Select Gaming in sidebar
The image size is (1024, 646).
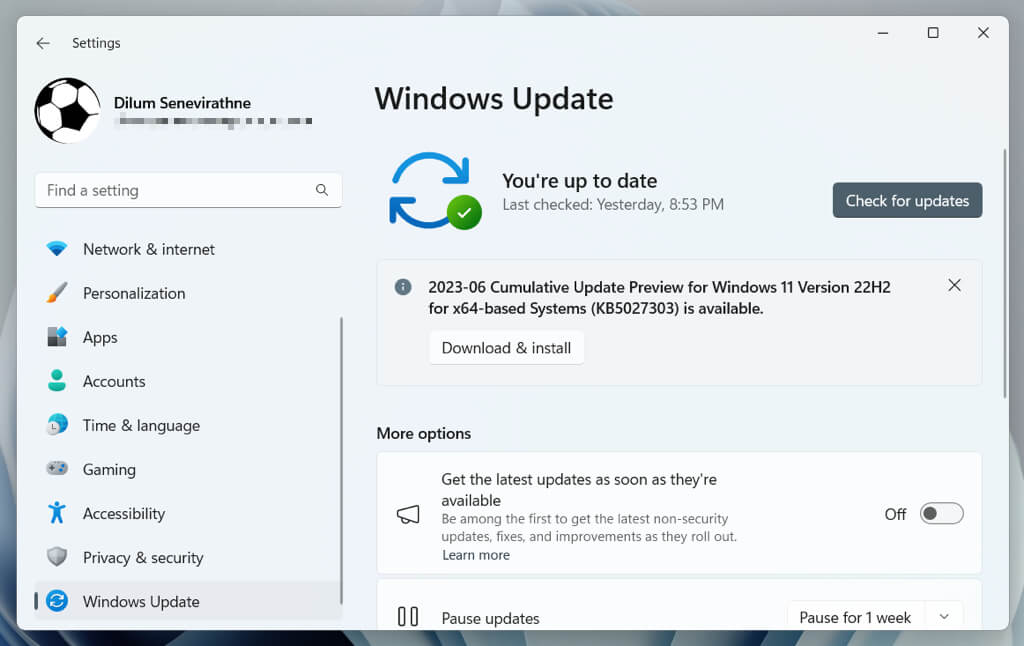[188, 469]
